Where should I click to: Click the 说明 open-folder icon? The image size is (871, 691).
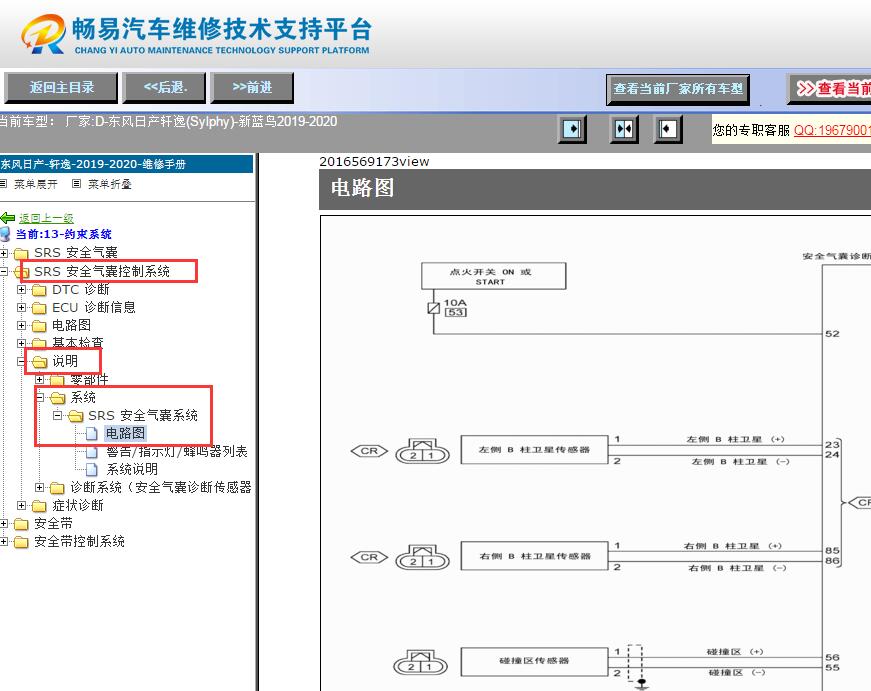click(x=39, y=362)
